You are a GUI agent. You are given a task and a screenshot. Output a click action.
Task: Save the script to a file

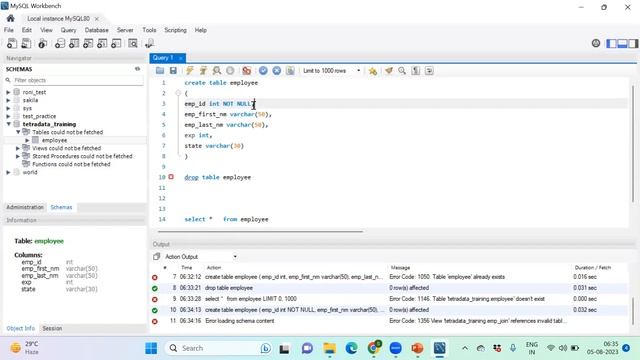pos(173,71)
